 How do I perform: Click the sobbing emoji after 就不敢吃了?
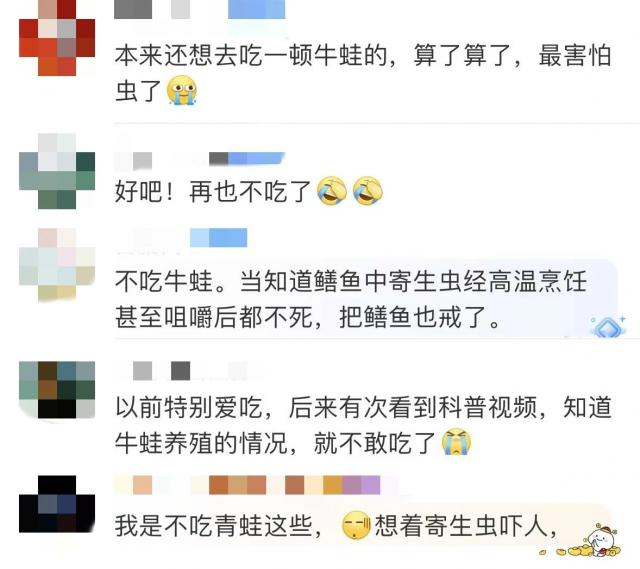(x=456, y=442)
